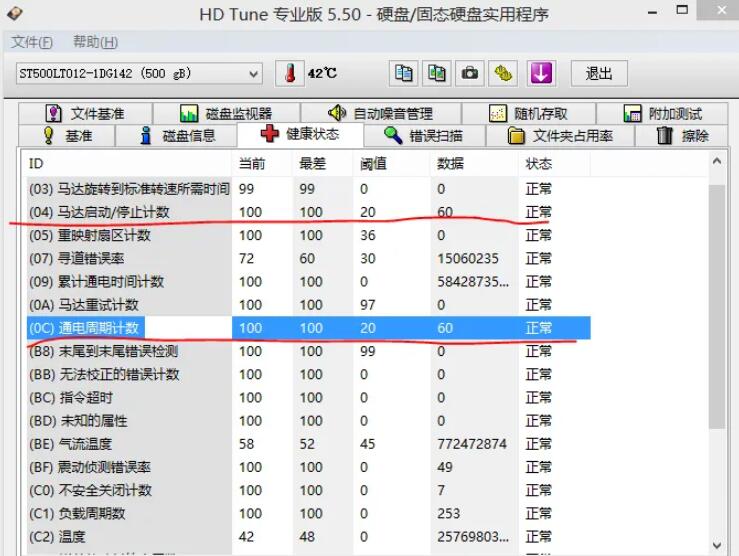Select row (BE) 气流温度
This screenshot has height=556, width=739.
(x=309, y=444)
